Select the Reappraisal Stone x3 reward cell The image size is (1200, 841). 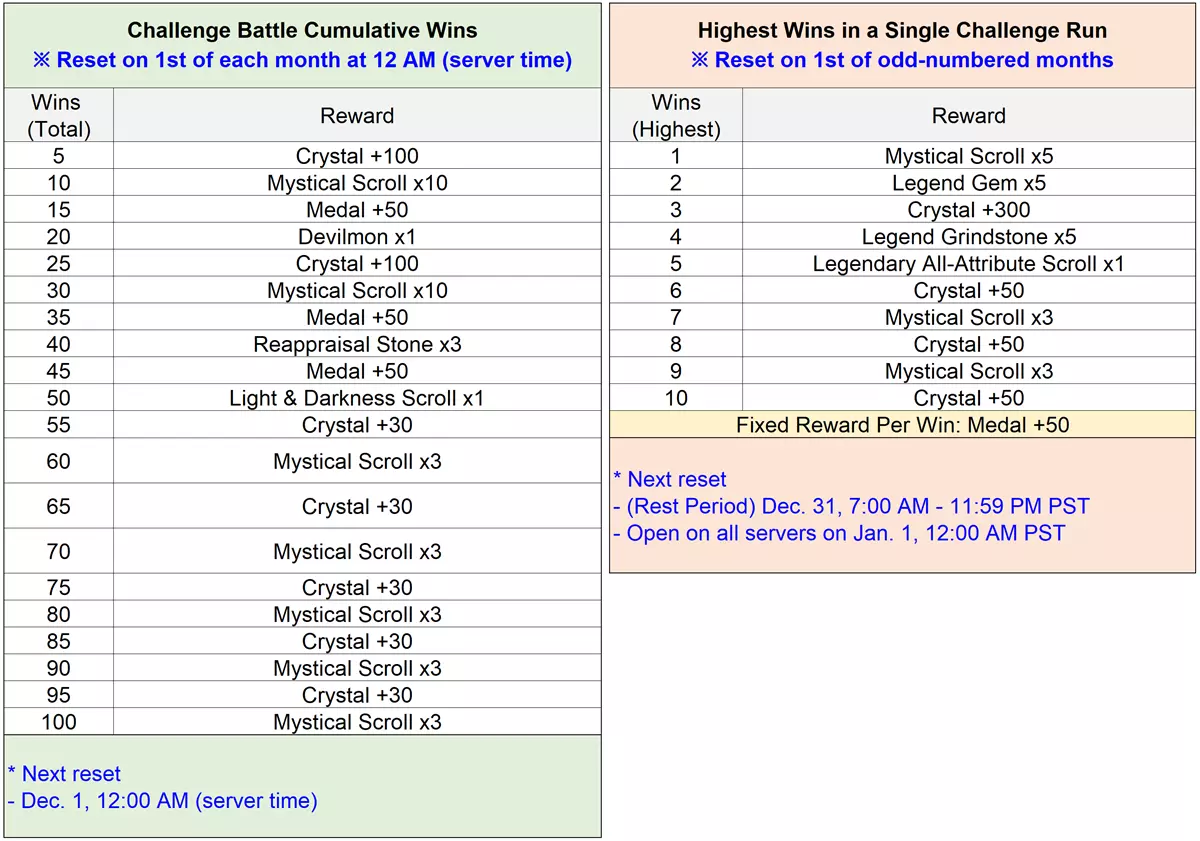(x=357, y=345)
